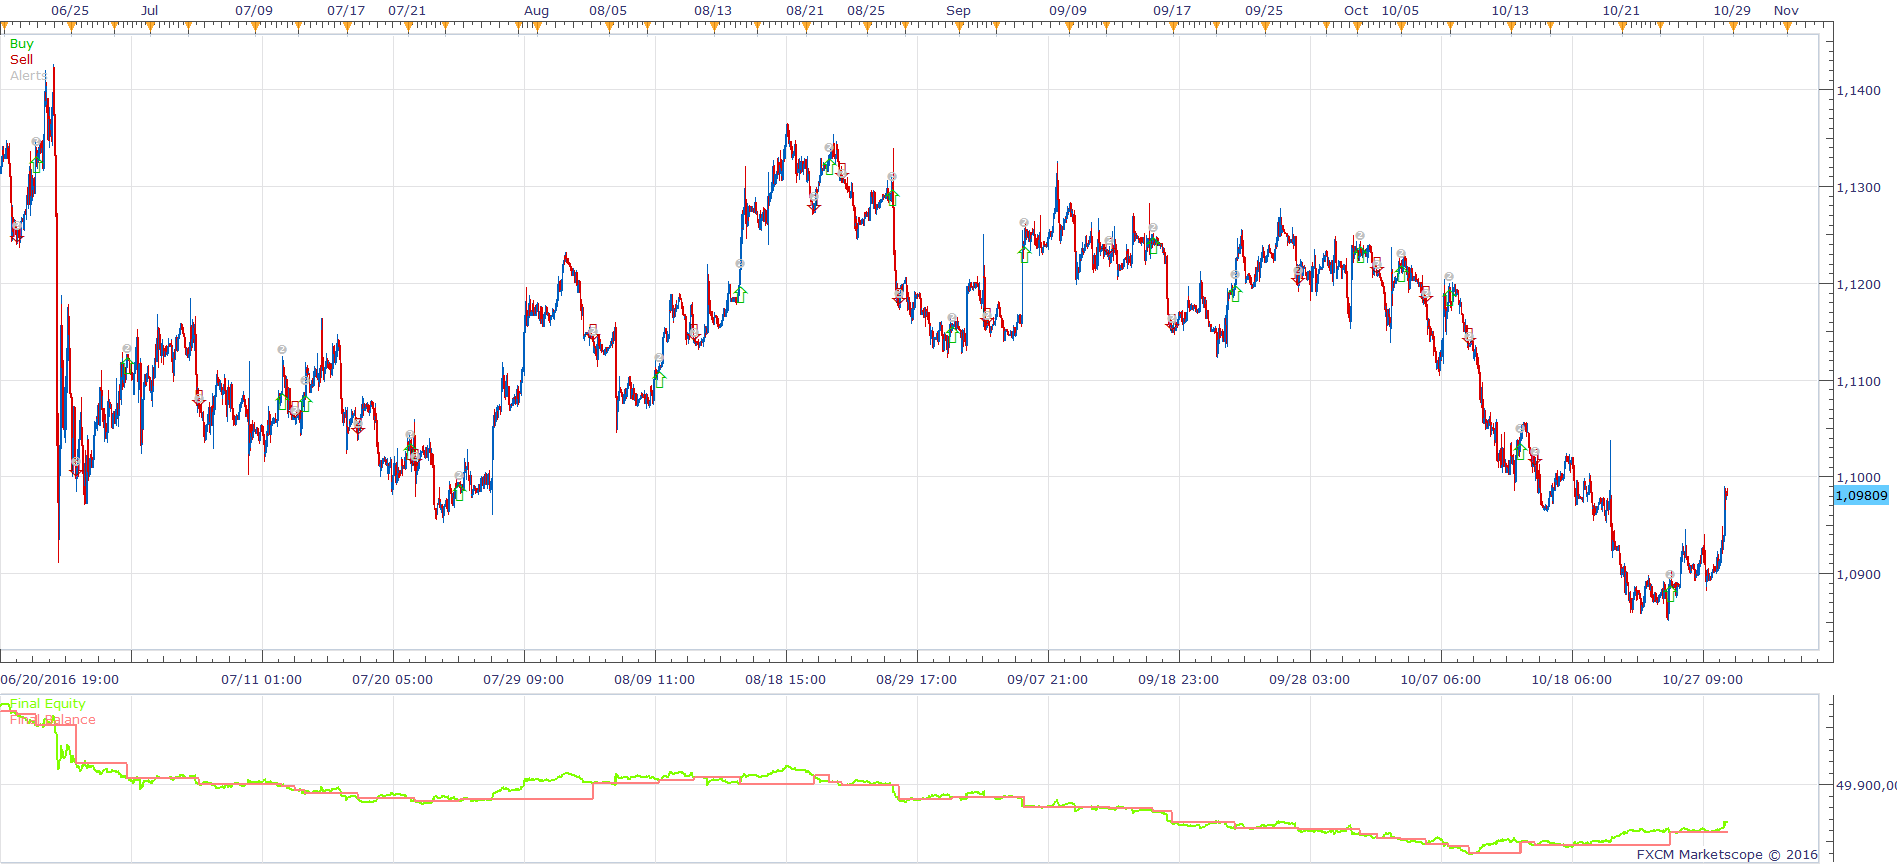Select the 08/29 17:00 time label
This screenshot has width=1899, height=864.
pyautogui.click(x=916, y=680)
